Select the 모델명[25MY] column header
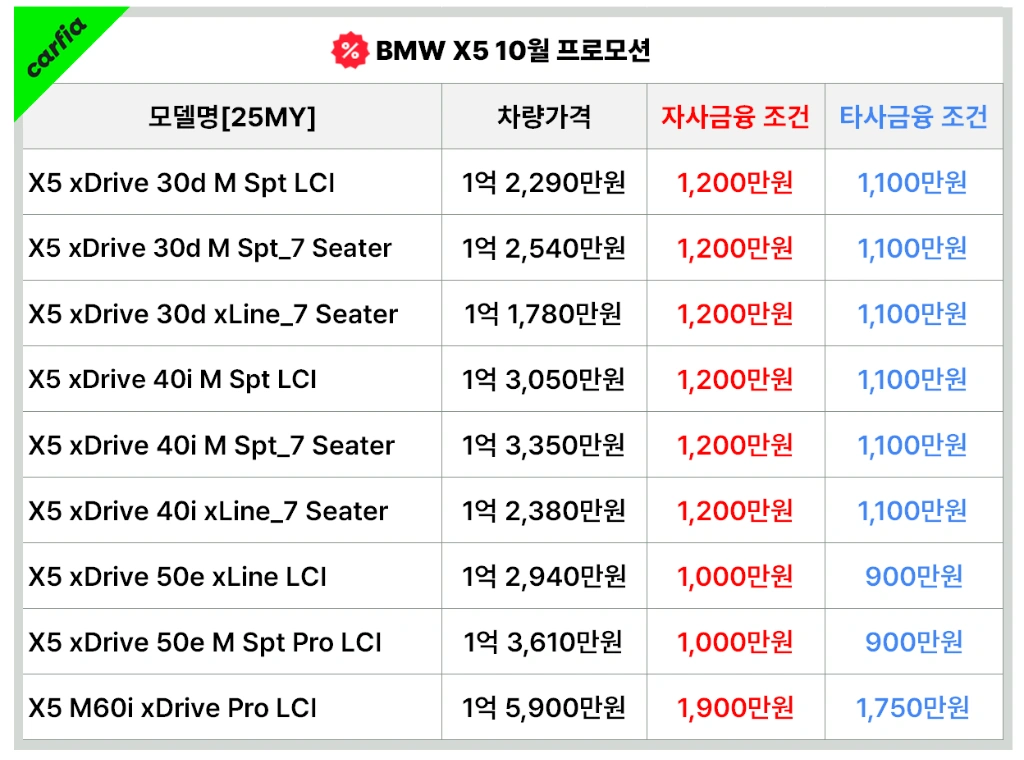The width and height of the screenshot is (1024, 760). click(x=231, y=117)
